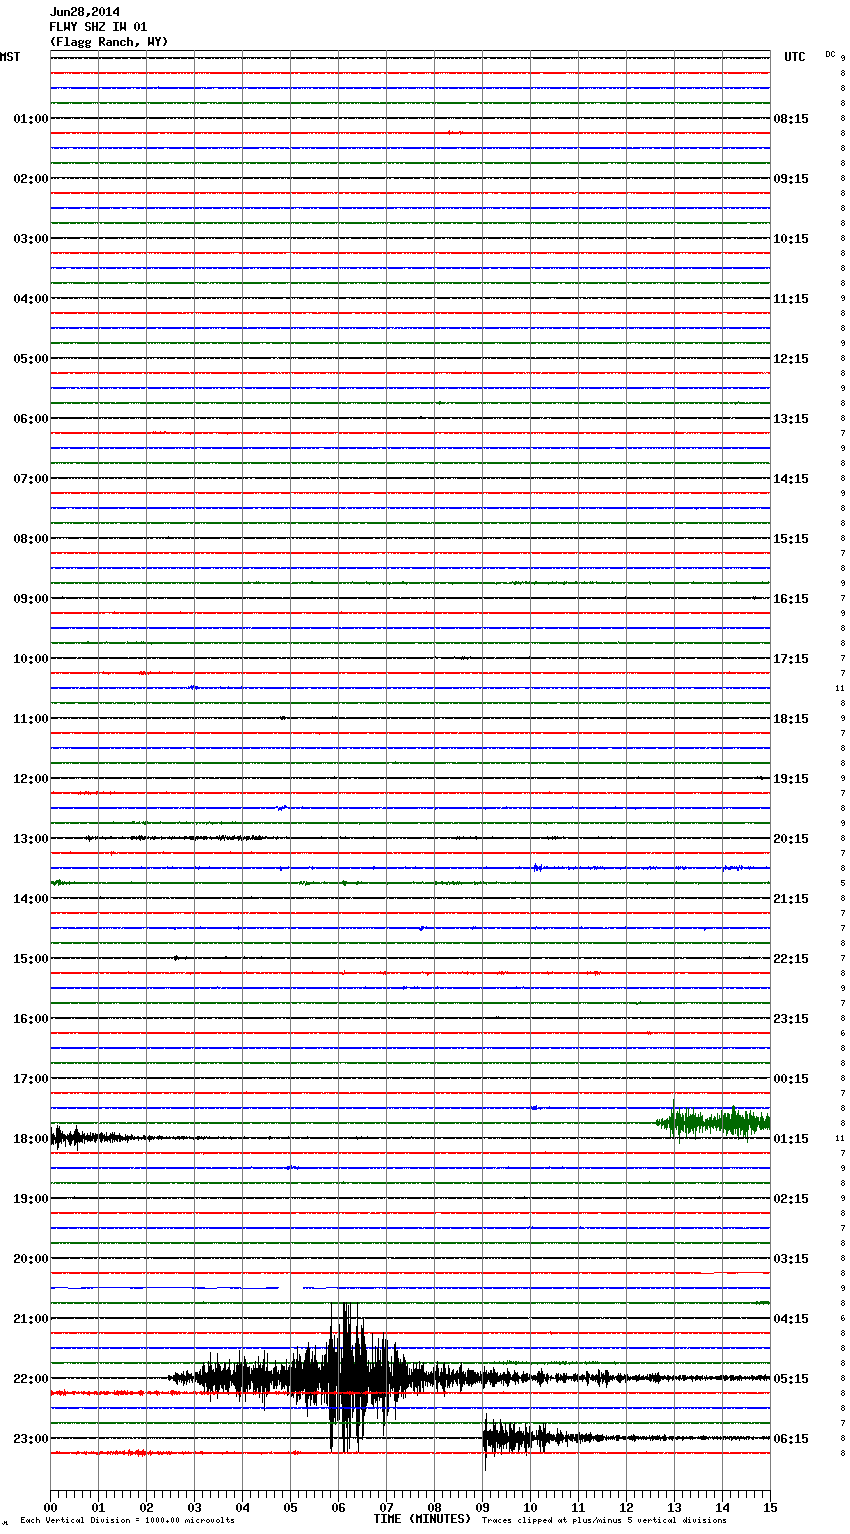This screenshot has width=850, height=1534.
Task: Click the DC column heading
Action: point(830,54)
